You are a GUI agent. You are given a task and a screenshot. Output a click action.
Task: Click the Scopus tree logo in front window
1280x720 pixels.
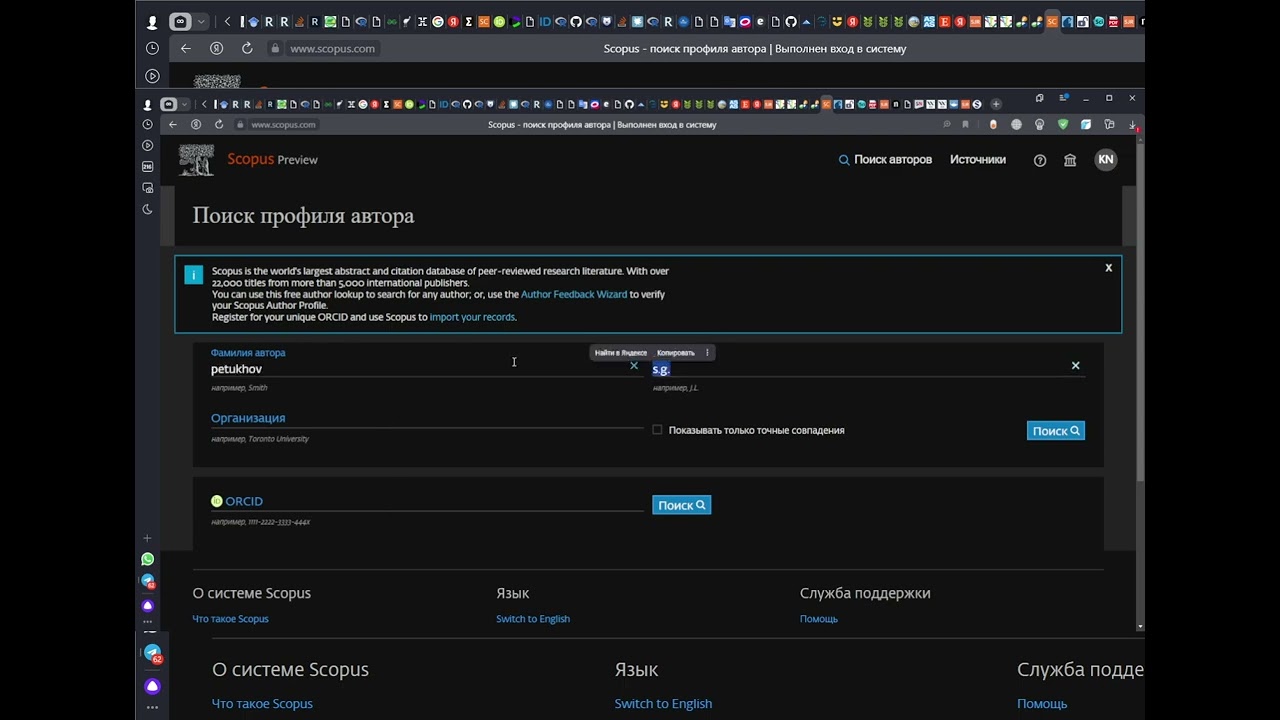[x=196, y=160]
